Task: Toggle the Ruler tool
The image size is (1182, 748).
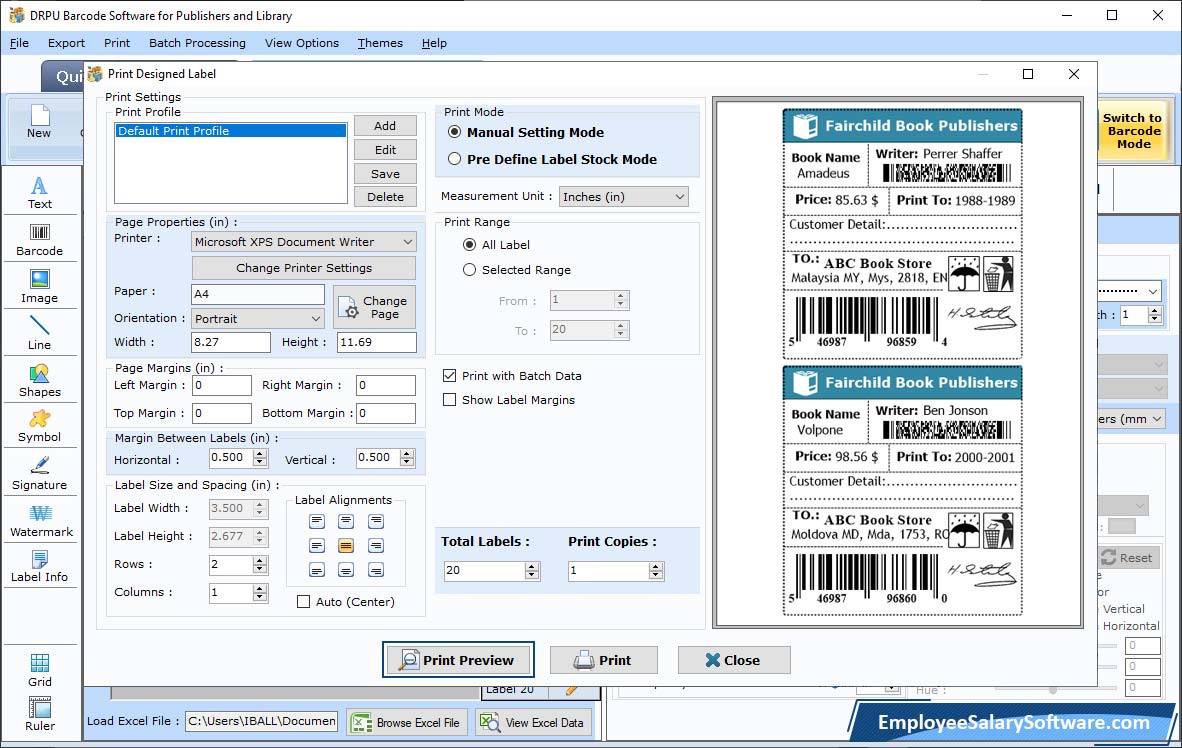Action: click(x=39, y=714)
